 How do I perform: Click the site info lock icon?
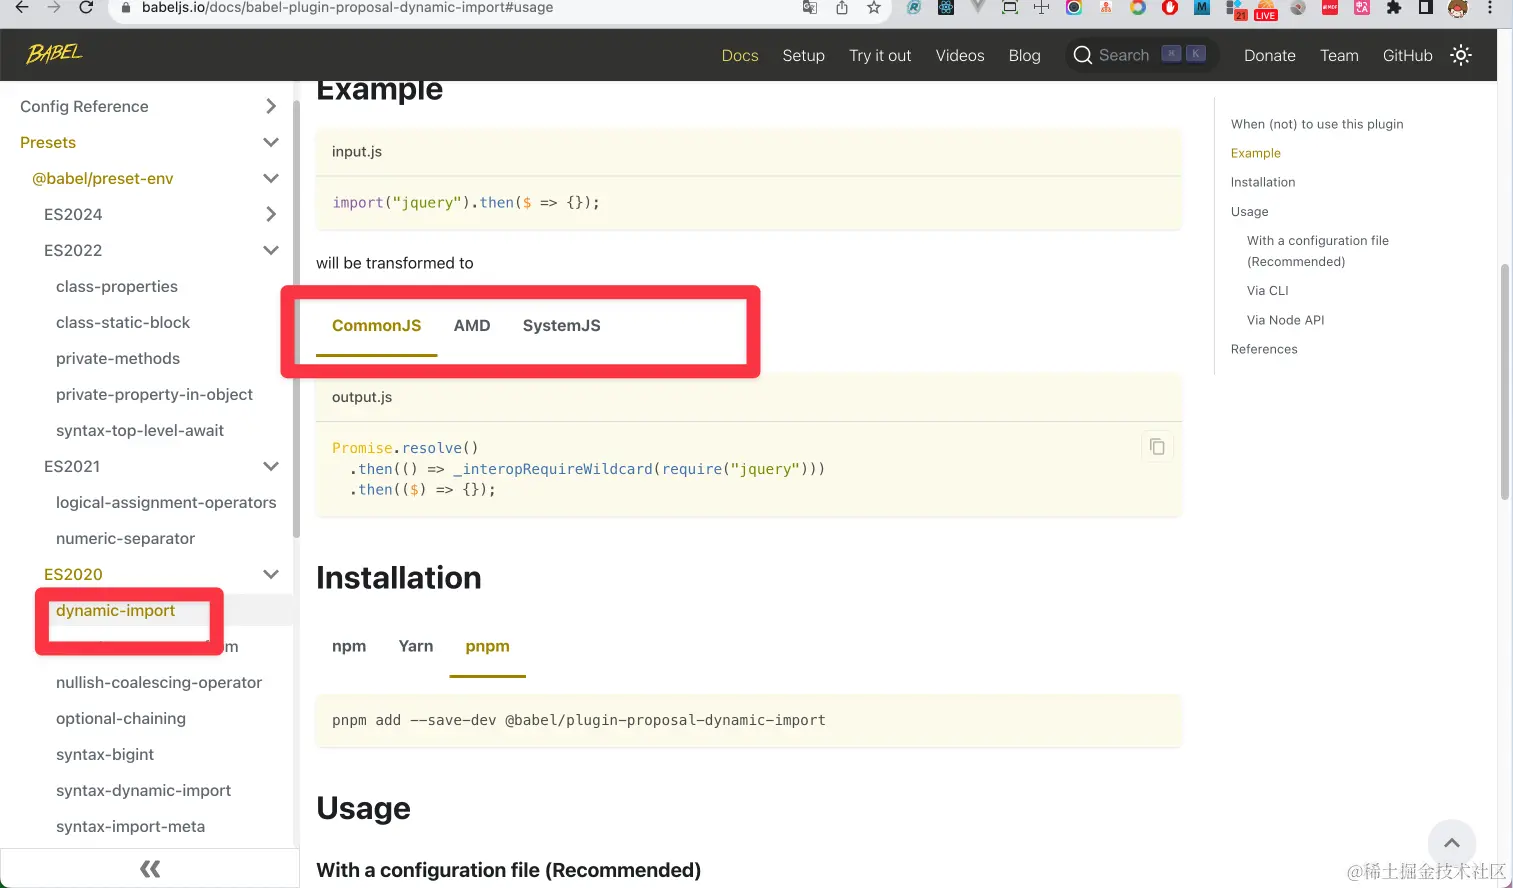(x=125, y=7)
